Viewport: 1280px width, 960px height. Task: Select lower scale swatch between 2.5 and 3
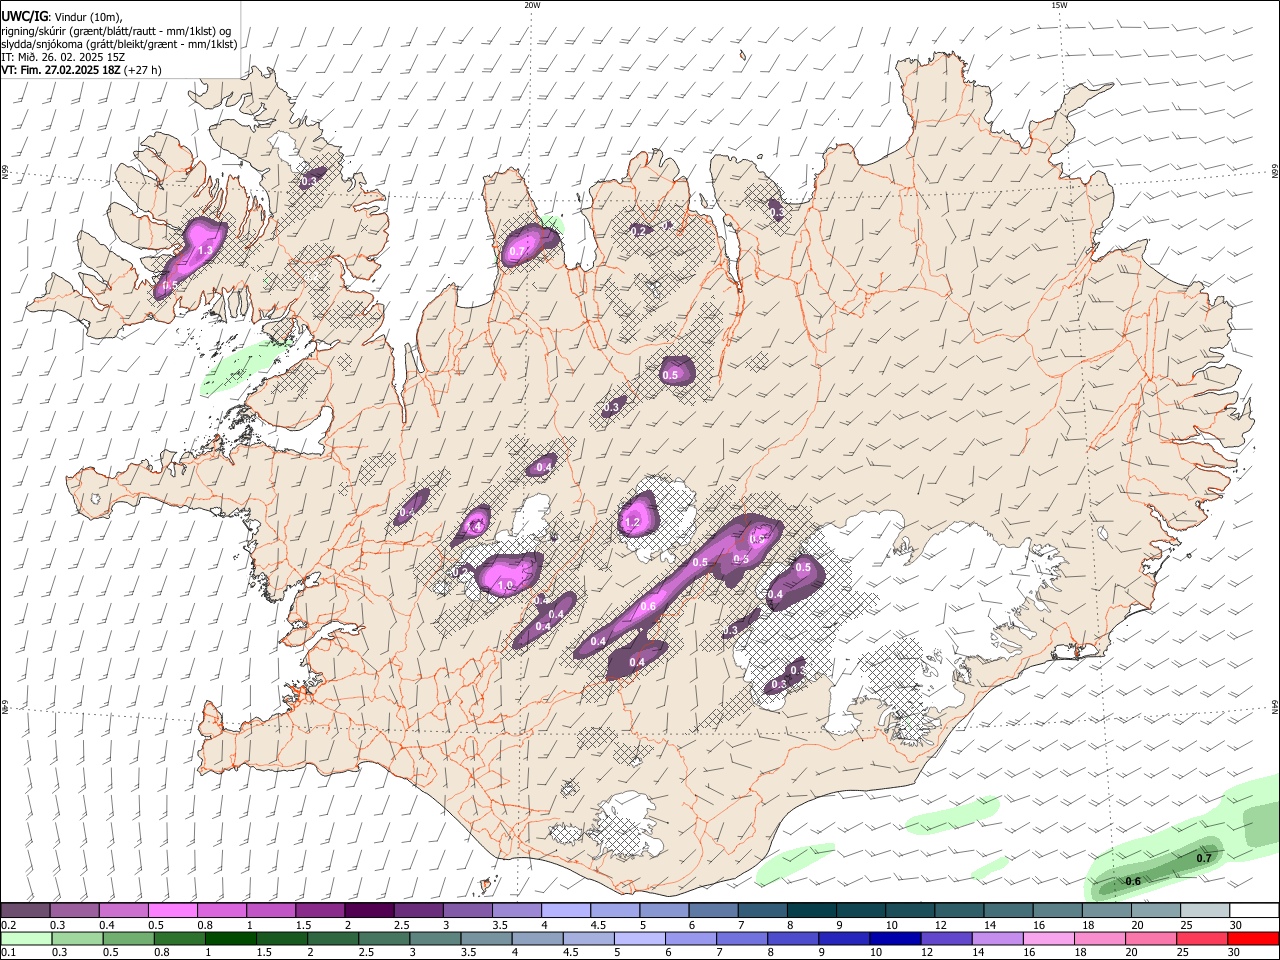point(383,939)
